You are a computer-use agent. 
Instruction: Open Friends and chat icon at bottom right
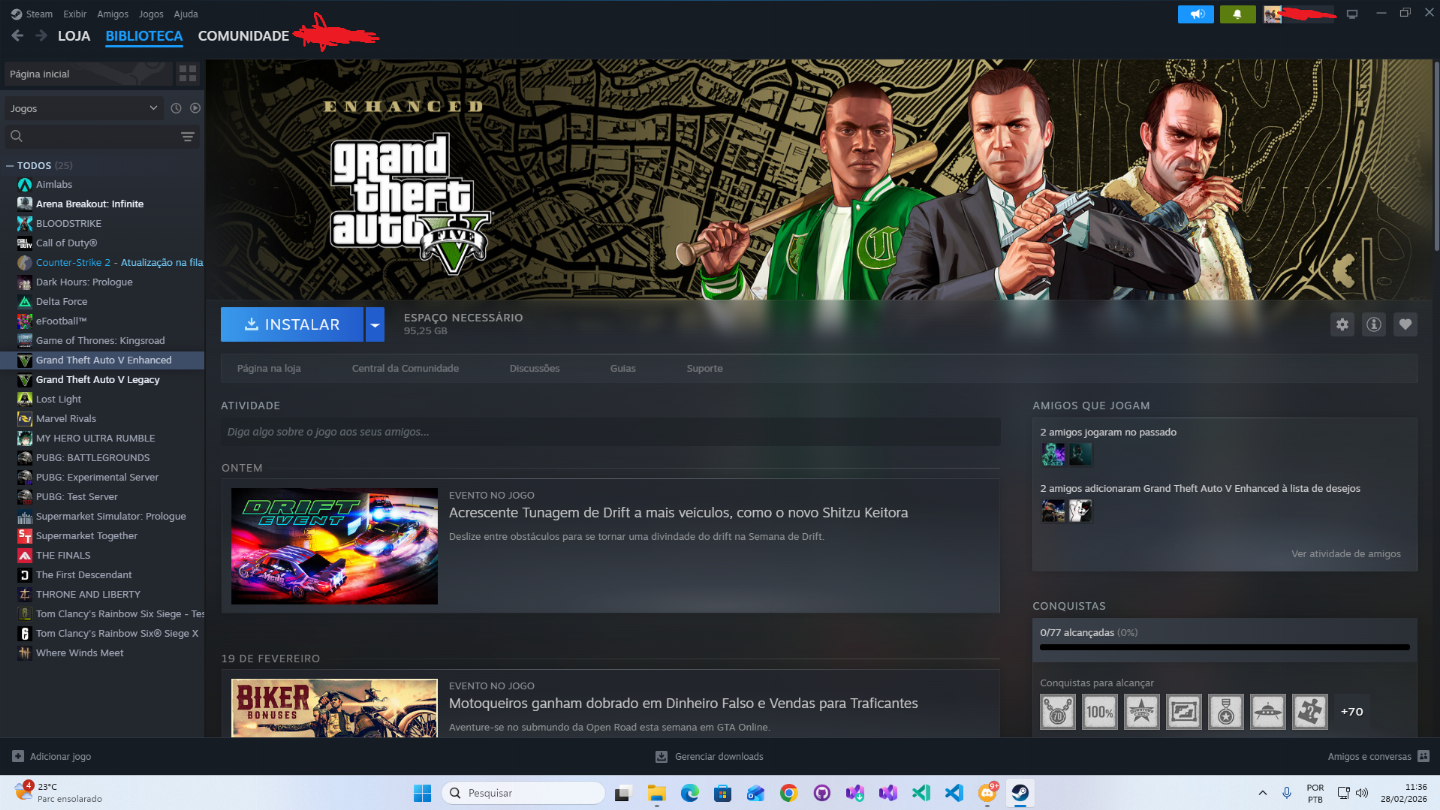[x=1423, y=757]
